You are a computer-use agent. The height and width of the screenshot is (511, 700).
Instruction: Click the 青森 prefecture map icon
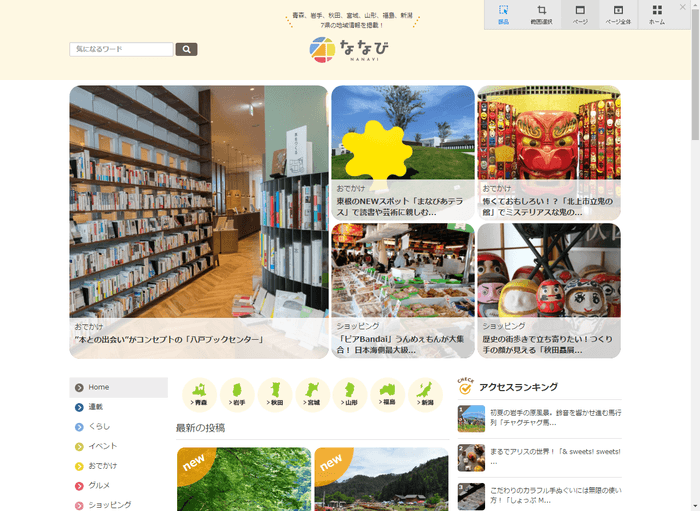click(x=201, y=394)
